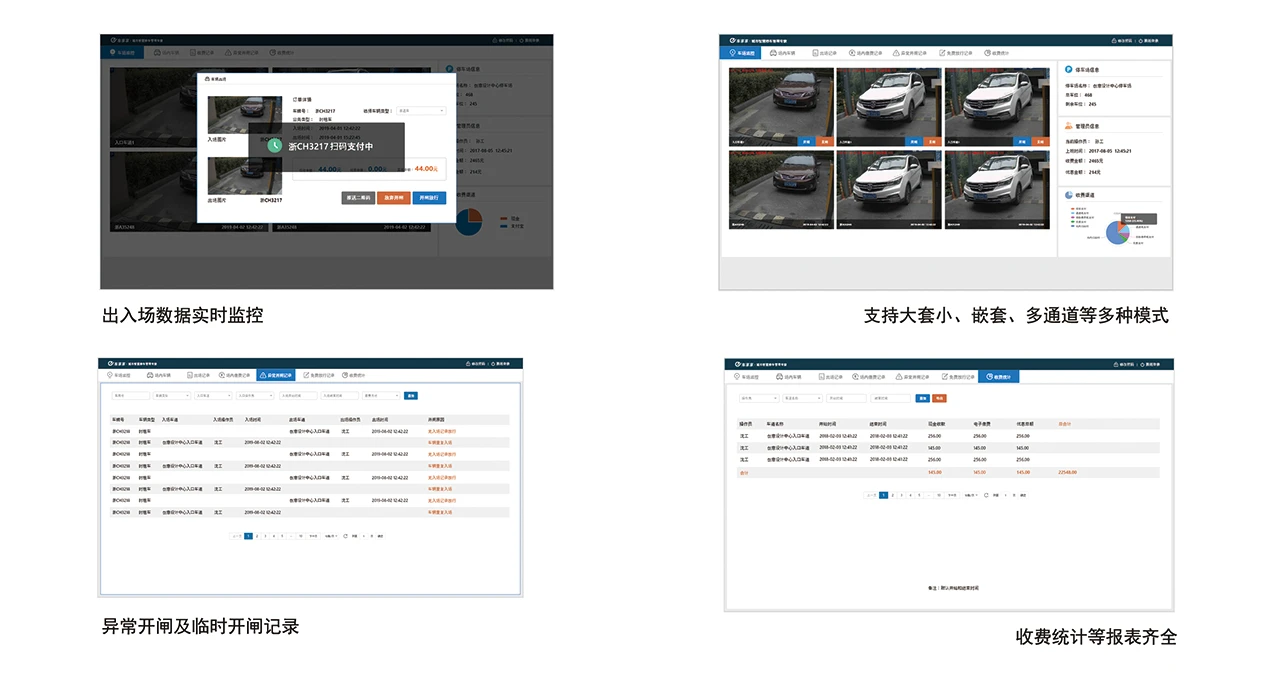Click blue open button under top-left red car feed

804,142
